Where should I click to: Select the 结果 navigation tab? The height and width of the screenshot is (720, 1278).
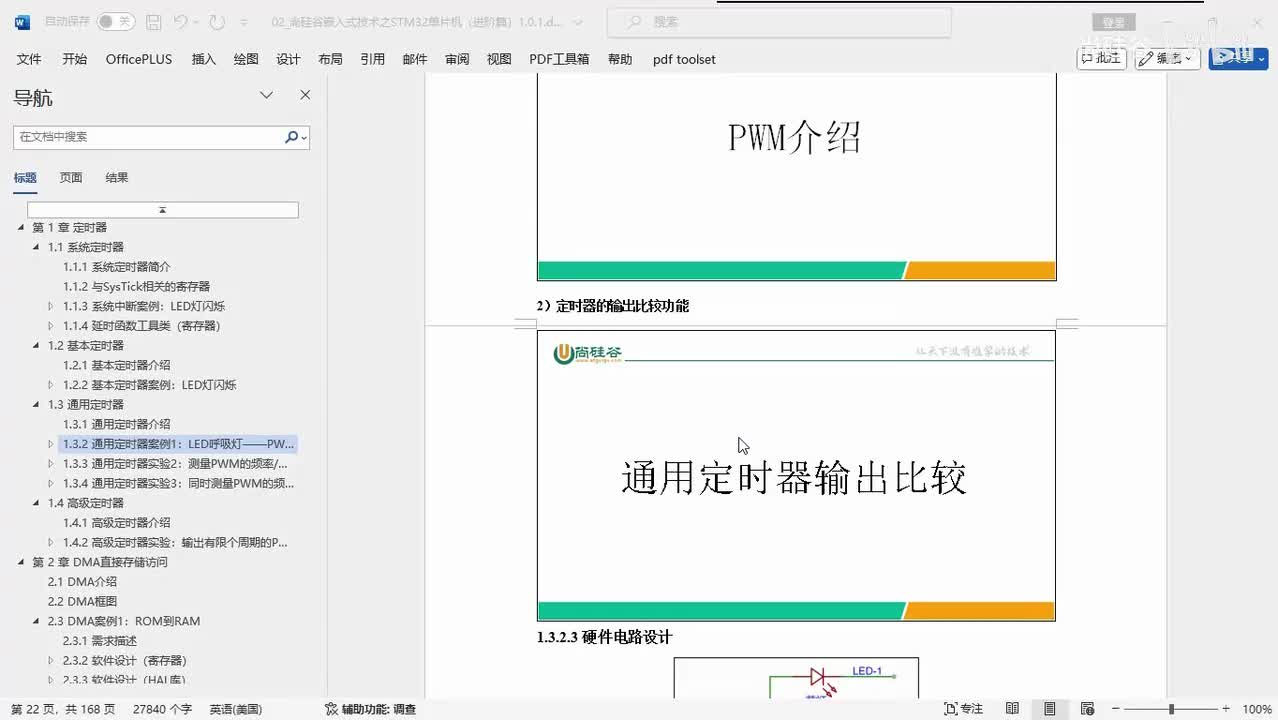117,178
